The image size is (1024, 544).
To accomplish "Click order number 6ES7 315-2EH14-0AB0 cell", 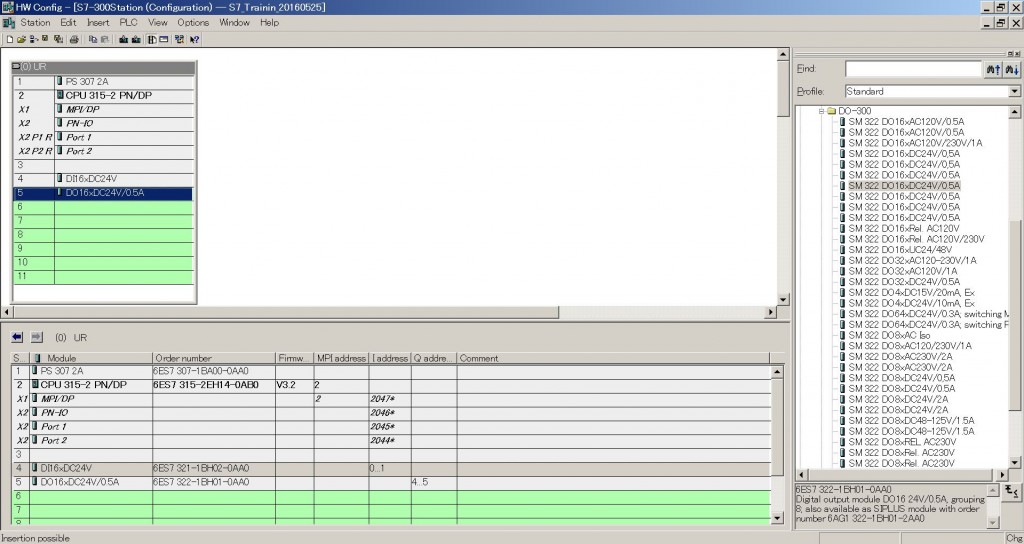I will click(x=214, y=385).
